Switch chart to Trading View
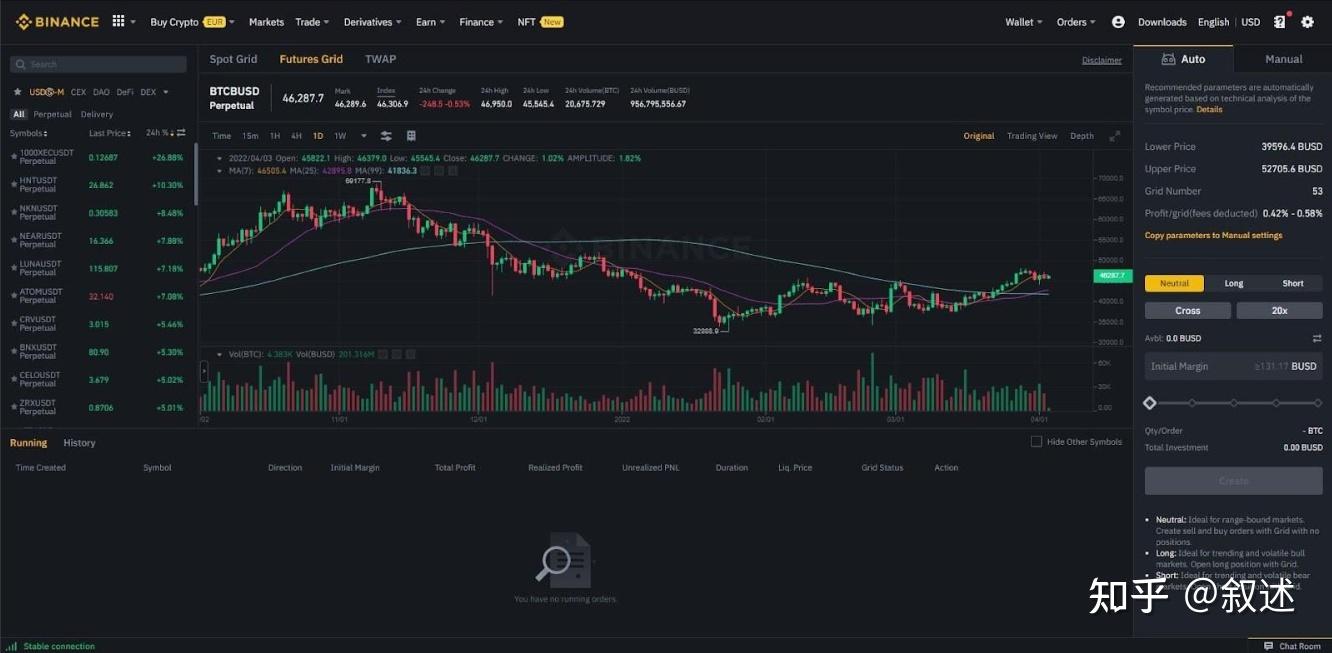The height and width of the screenshot is (653, 1332). (1032, 136)
